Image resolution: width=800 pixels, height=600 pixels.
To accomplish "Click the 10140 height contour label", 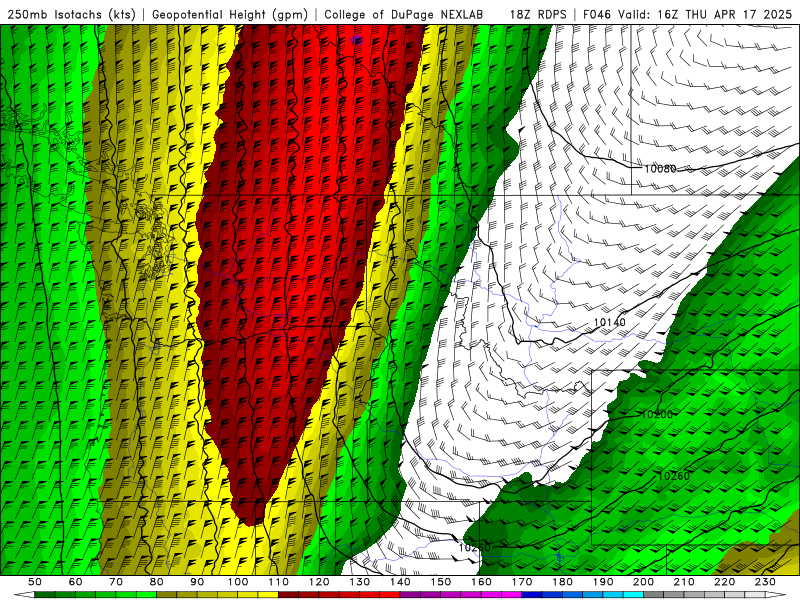I will click(x=610, y=322).
